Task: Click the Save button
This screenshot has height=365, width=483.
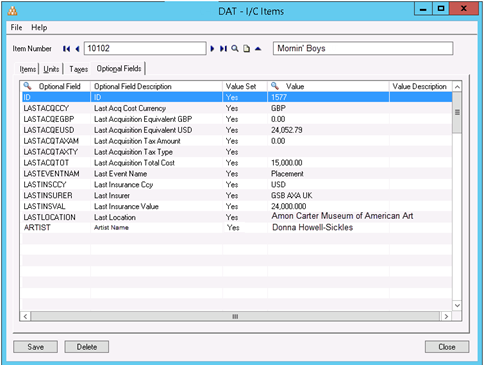Action: coord(35,347)
